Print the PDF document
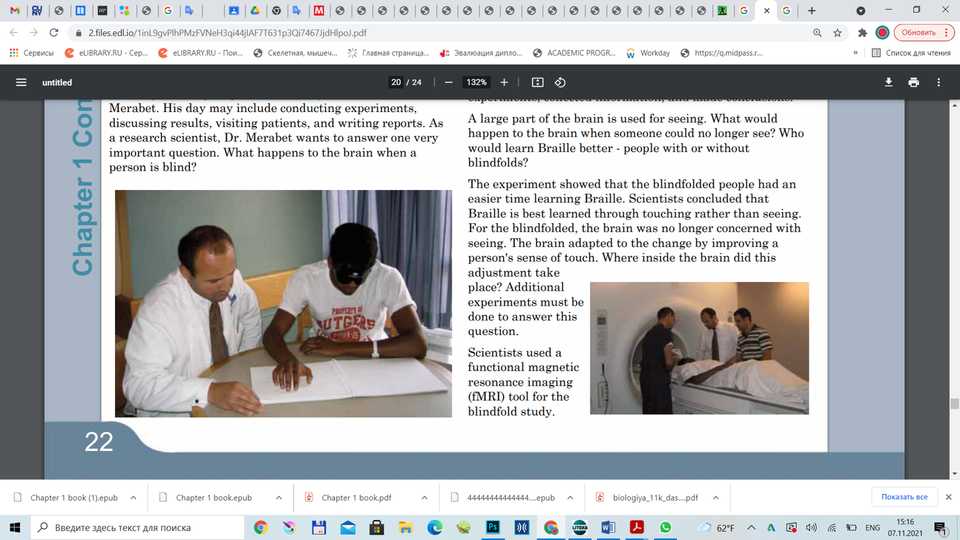The width and height of the screenshot is (960, 540). click(913, 82)
